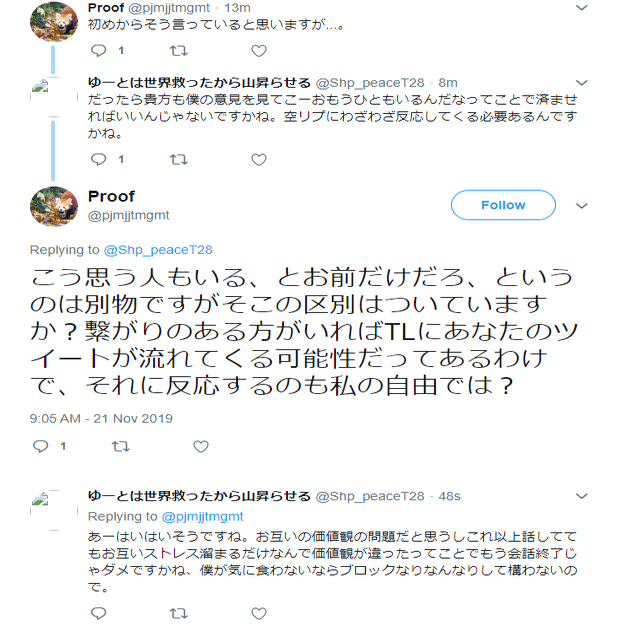The height and width of the screenshot is (626, 626).
Task: Reply to Proof's 13m tweet
Action: point(98,50)
